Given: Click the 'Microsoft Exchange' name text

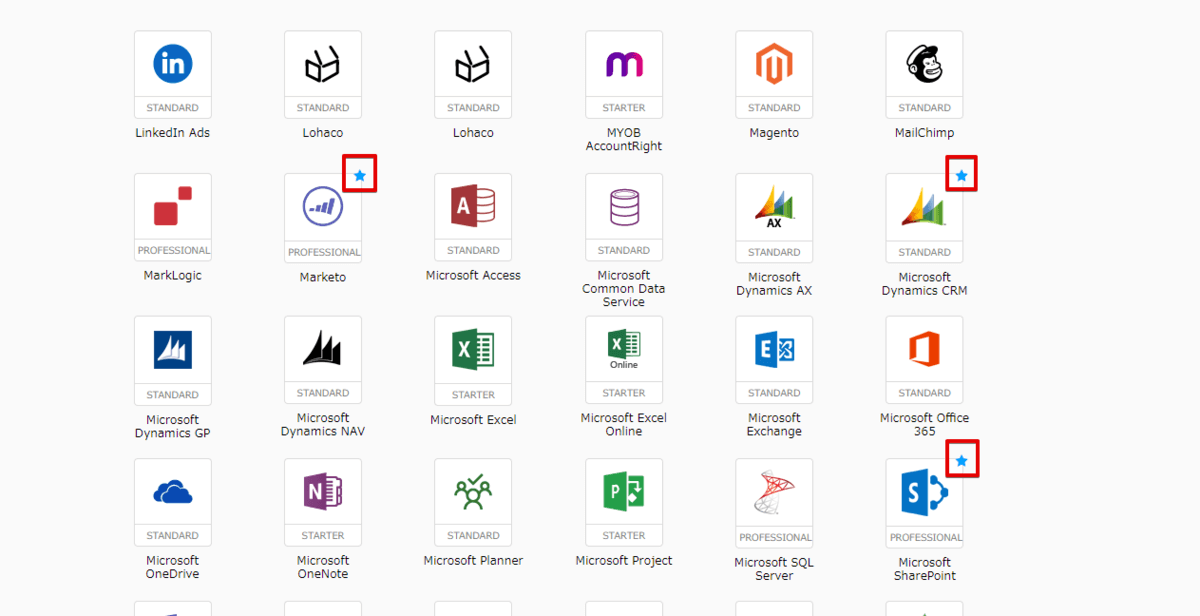Looking at the screenshot, I should [774, 425].
